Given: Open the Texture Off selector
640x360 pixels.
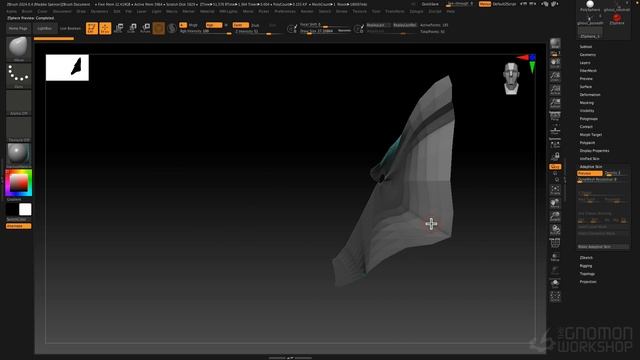Looking at the screenshot, I should click(x=19, y=129).
